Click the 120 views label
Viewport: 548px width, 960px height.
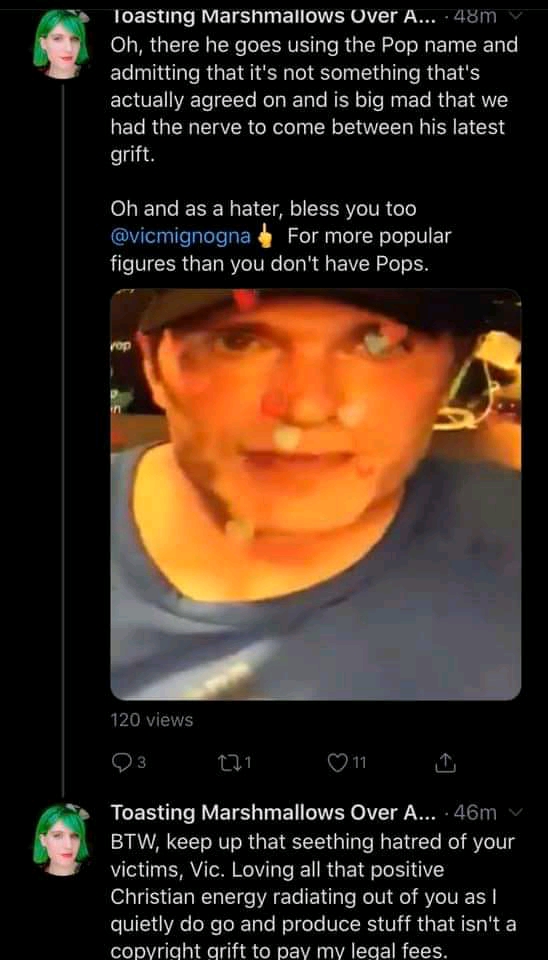(x=152, y=721)
